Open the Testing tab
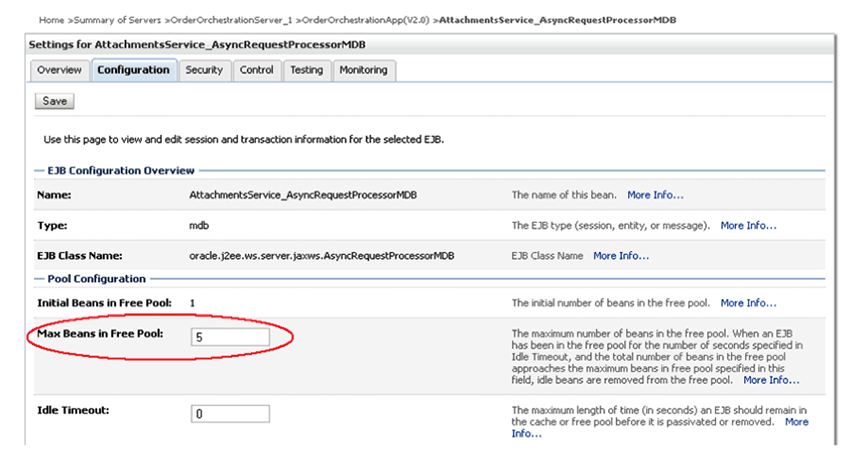 point(306,70)
